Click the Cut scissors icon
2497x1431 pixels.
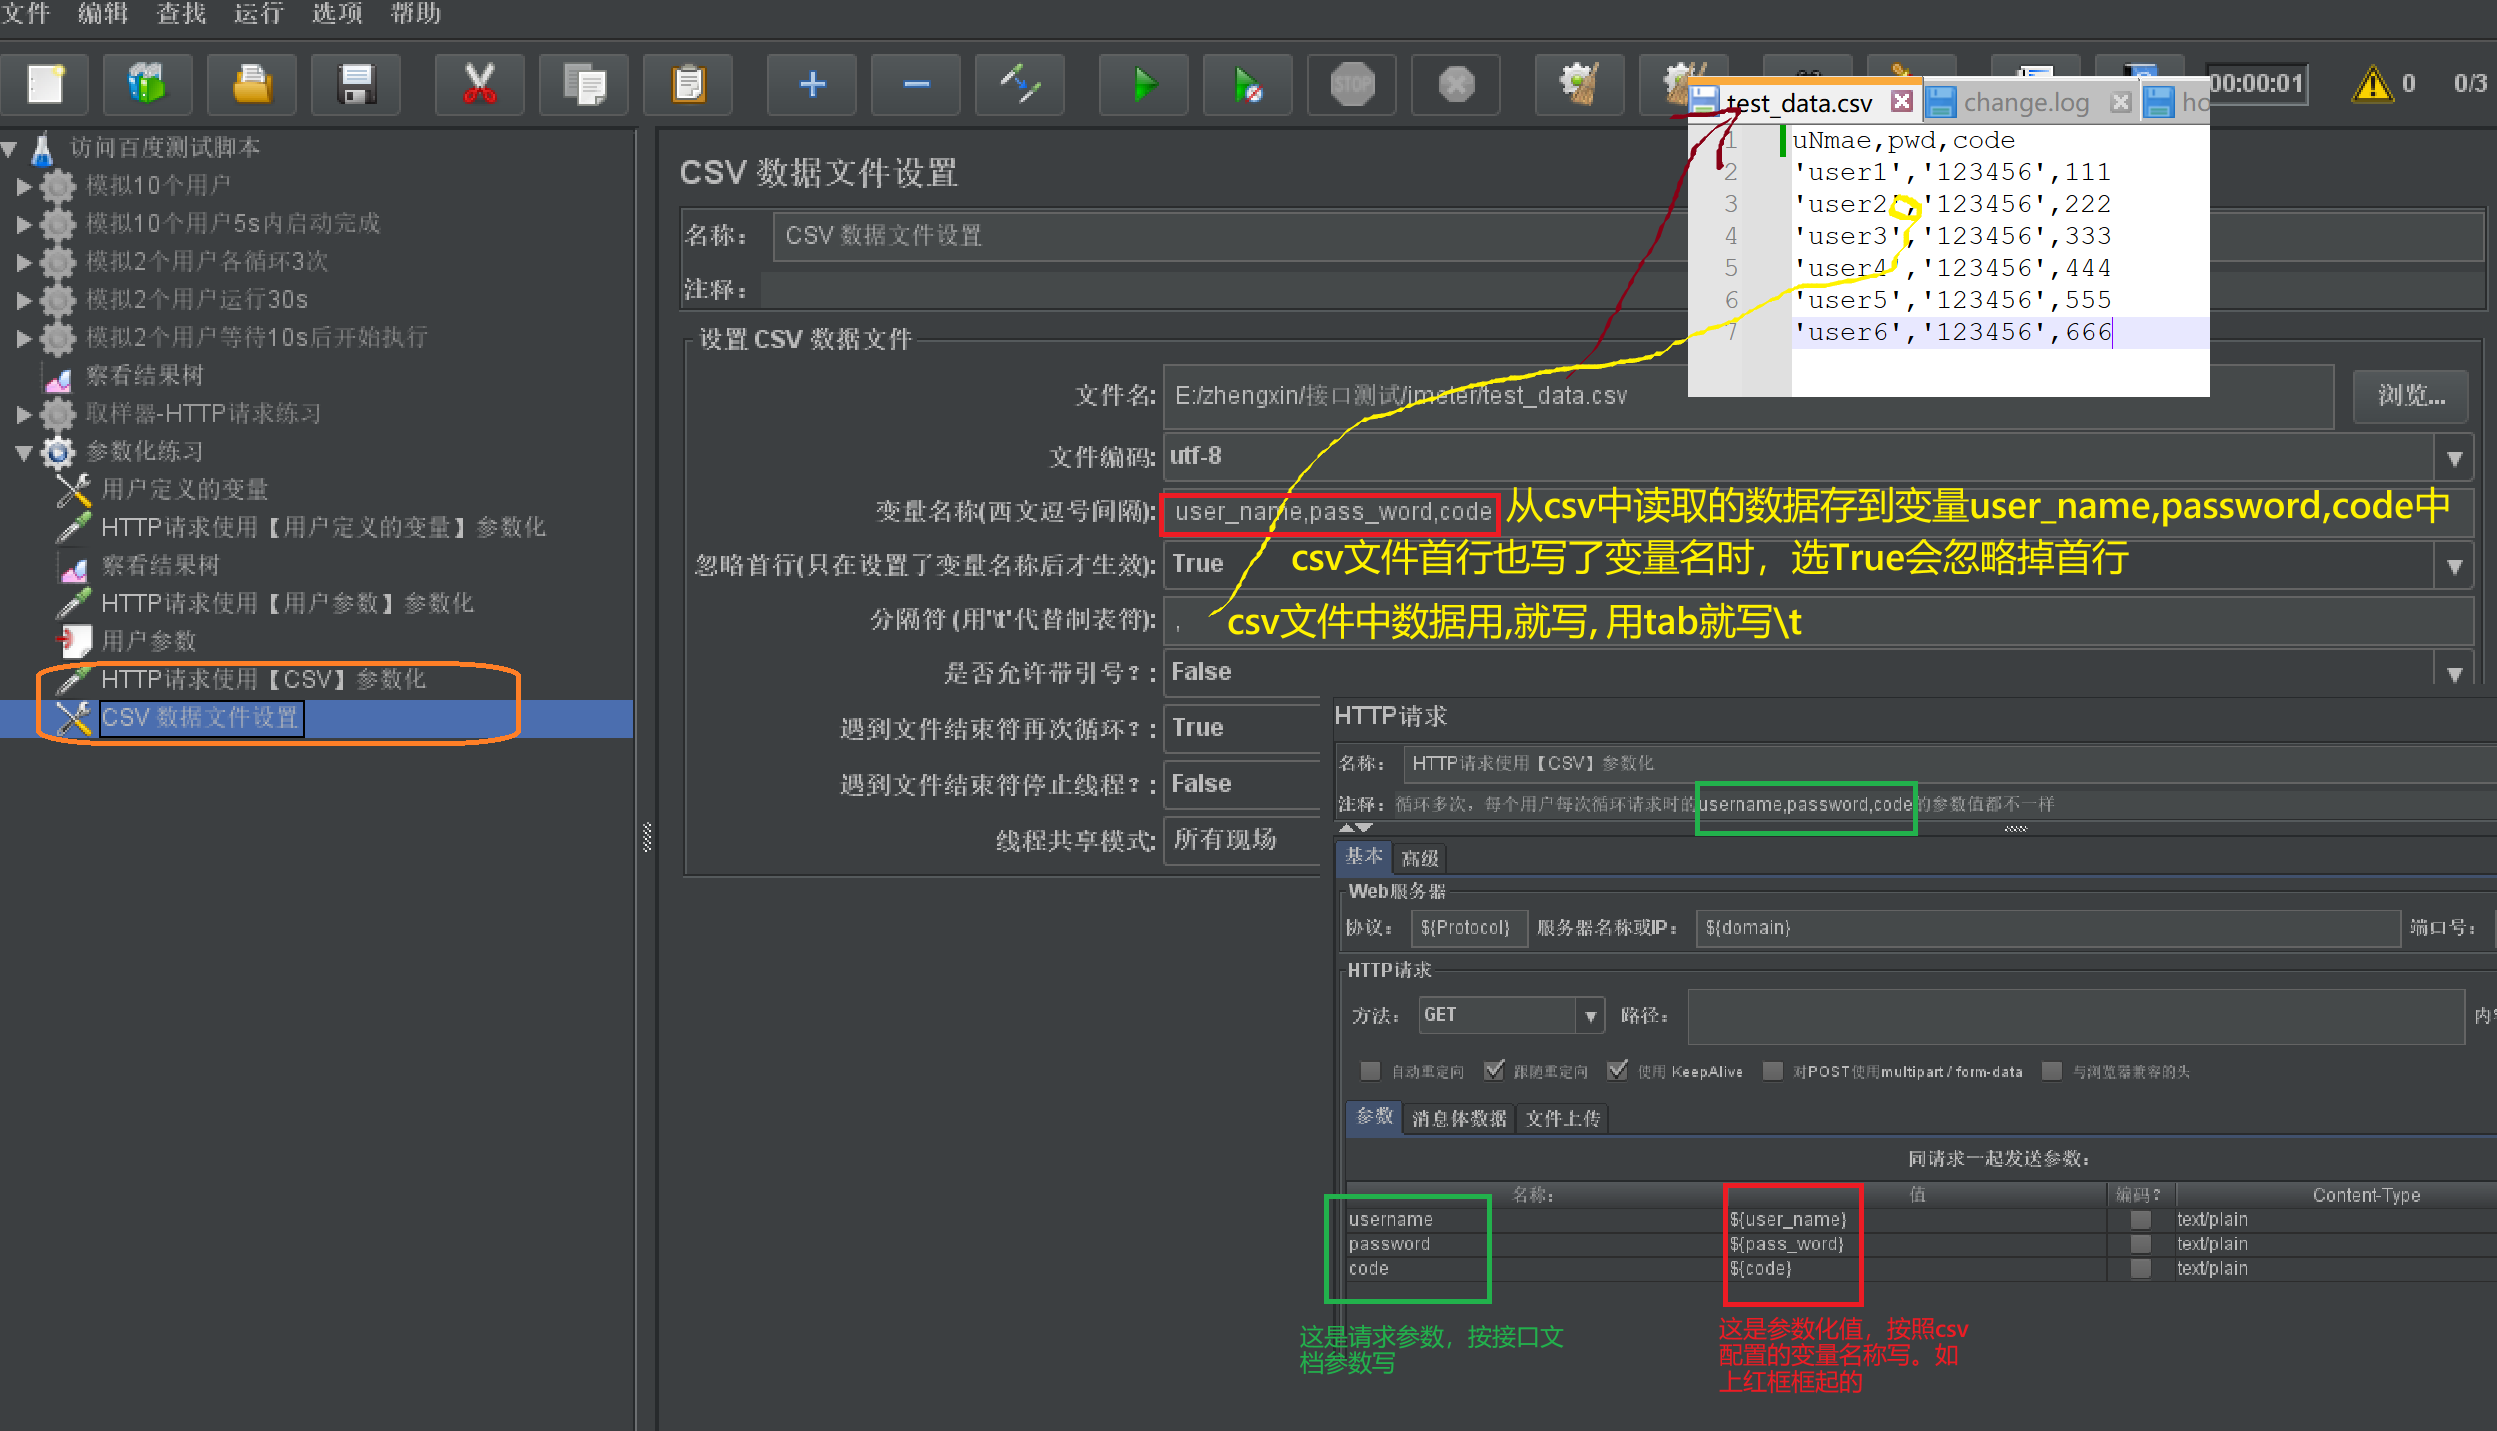click(x=479, y=84)
